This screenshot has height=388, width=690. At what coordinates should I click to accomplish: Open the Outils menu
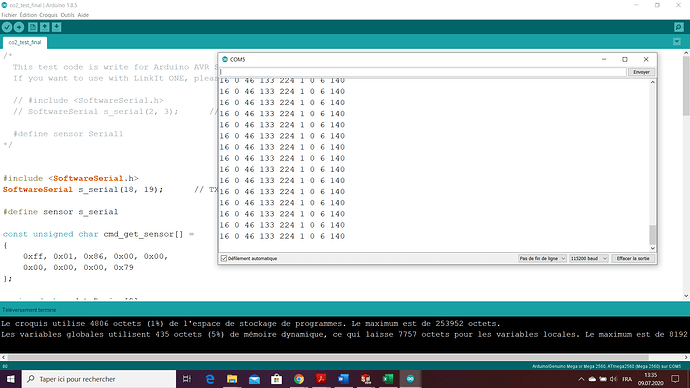pos(67,15)
